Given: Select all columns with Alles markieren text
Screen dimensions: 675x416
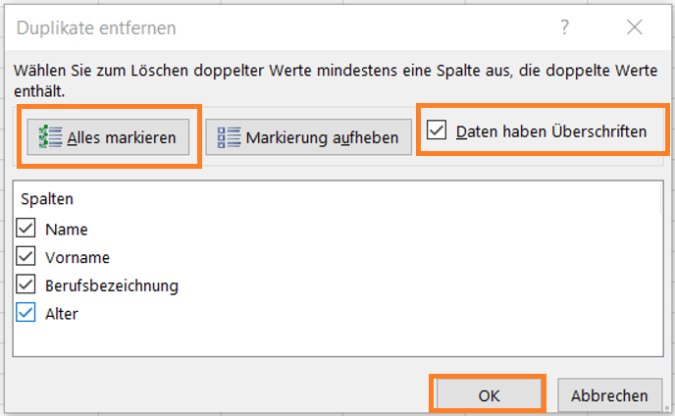Looking at the screenshot, I should point(121,138).
